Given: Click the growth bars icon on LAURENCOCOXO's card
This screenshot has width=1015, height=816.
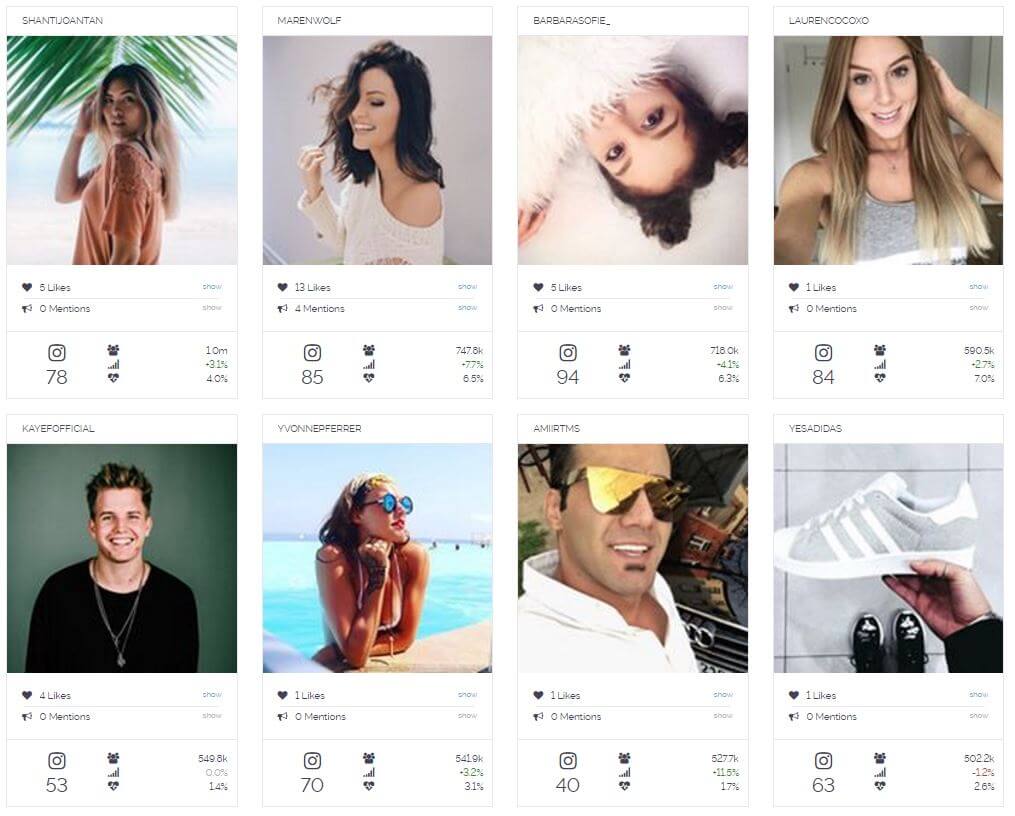Looking at the screenshot, I should click(x=880, y=364).
